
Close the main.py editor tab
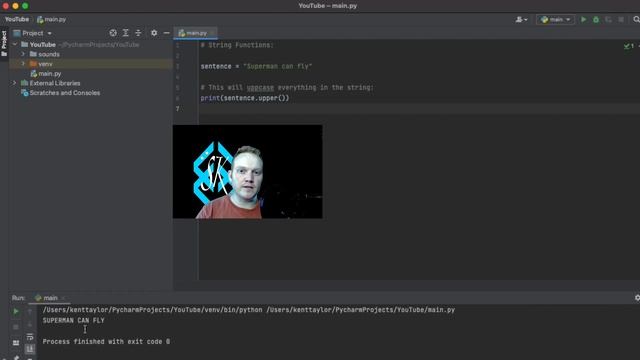[x=213, y=33]
